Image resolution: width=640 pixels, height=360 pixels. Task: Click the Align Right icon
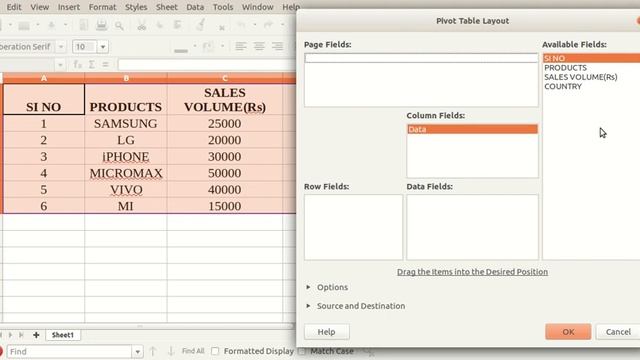click(278, 47)
